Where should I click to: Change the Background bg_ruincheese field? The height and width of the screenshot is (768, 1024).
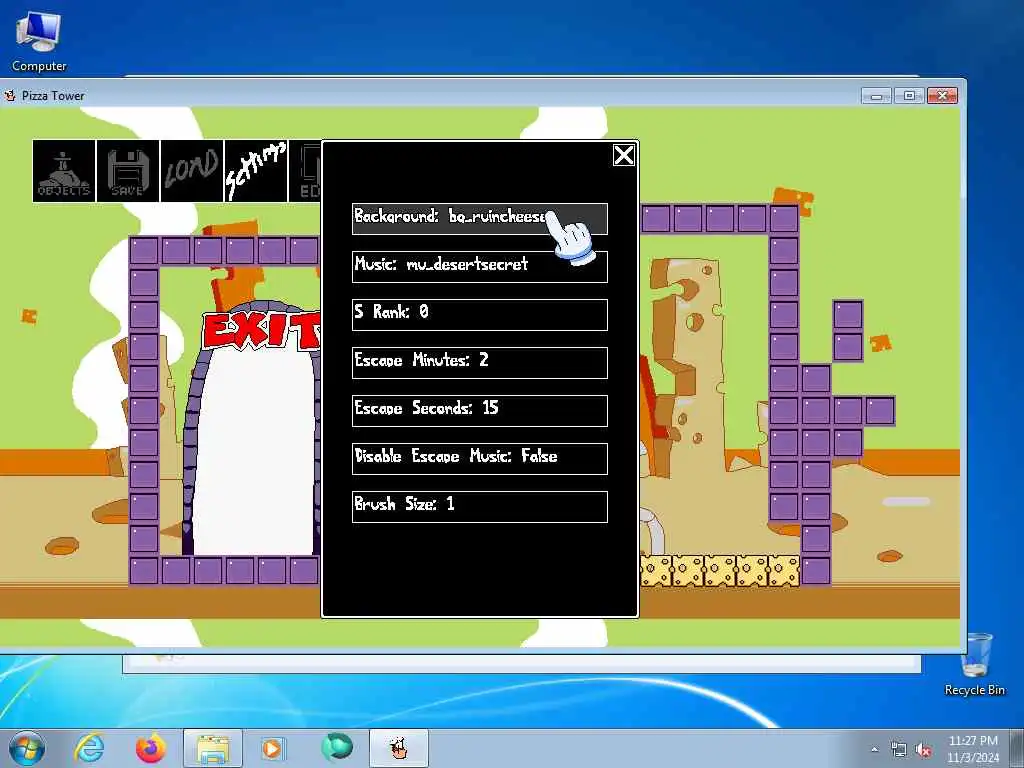480,219
